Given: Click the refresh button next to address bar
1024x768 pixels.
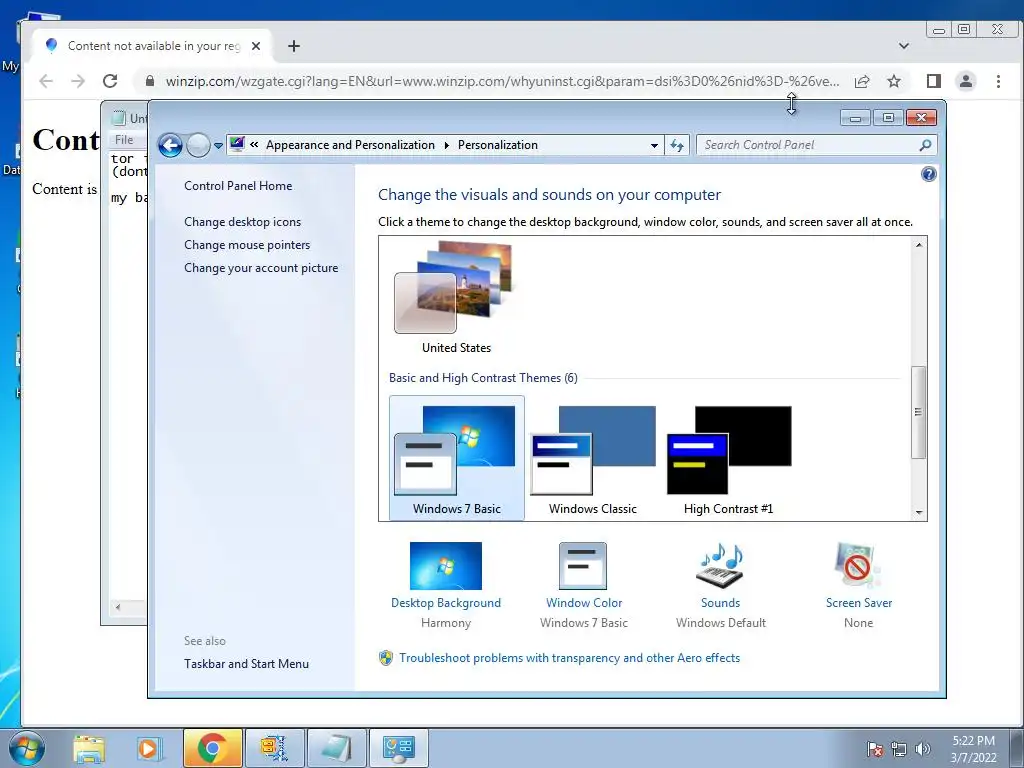Looking at the screenshot, I should (677, 145).
